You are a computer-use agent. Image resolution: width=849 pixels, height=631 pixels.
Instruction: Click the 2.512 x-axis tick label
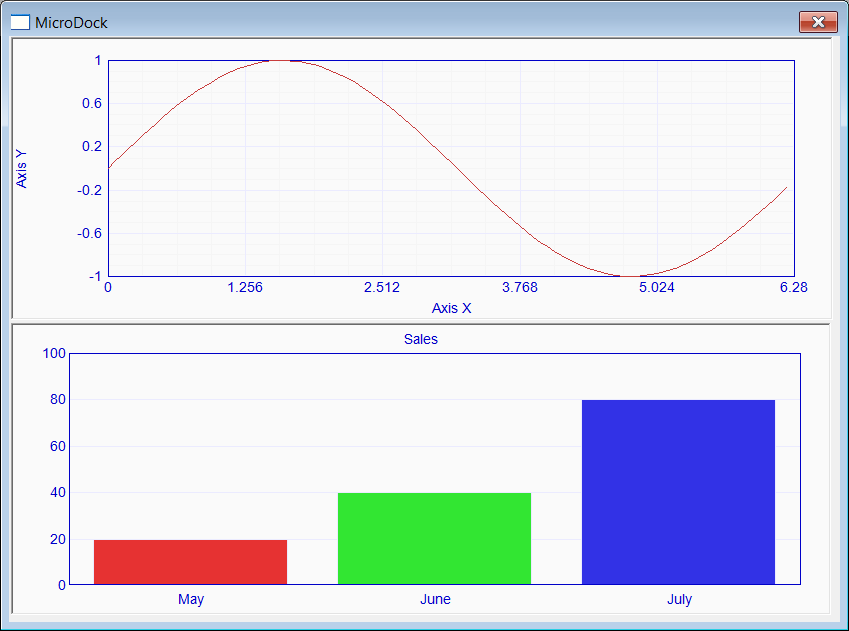382,287
